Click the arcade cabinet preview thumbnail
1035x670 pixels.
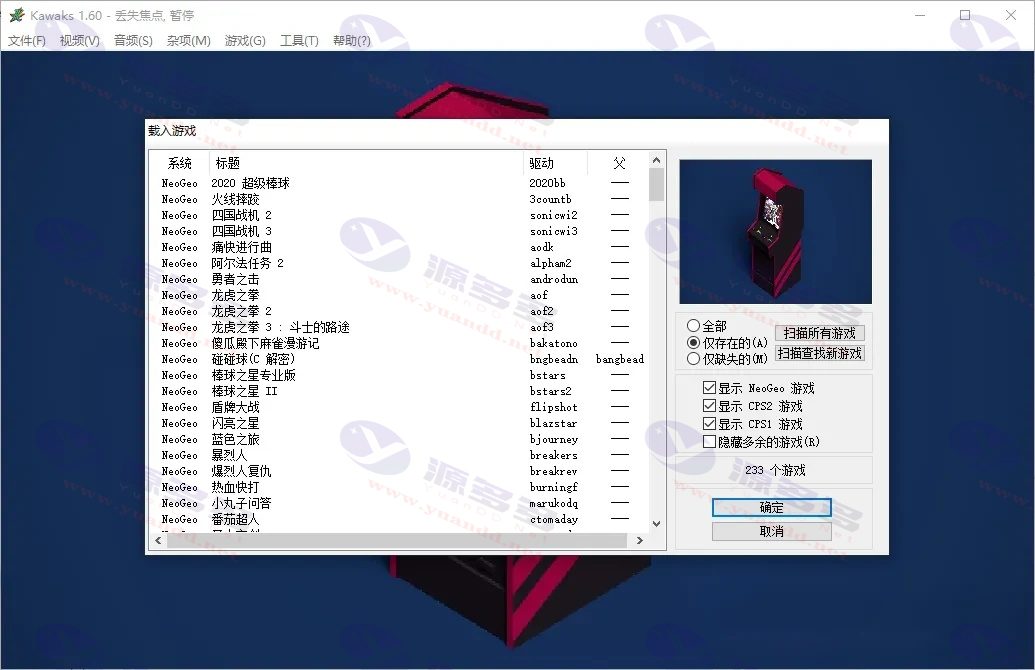coord(776,232)
